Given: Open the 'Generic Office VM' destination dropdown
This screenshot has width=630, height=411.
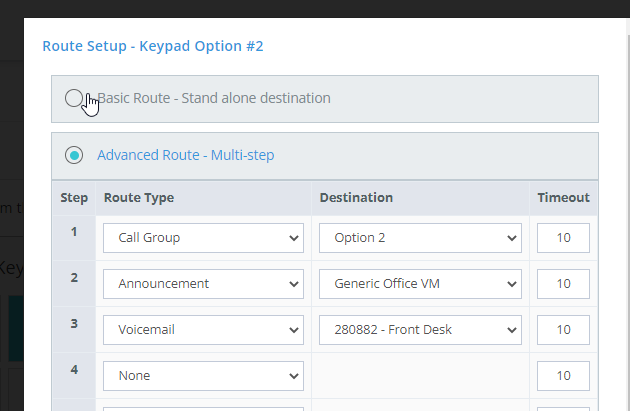Looking at the screenshot, I should pos(420,284).
